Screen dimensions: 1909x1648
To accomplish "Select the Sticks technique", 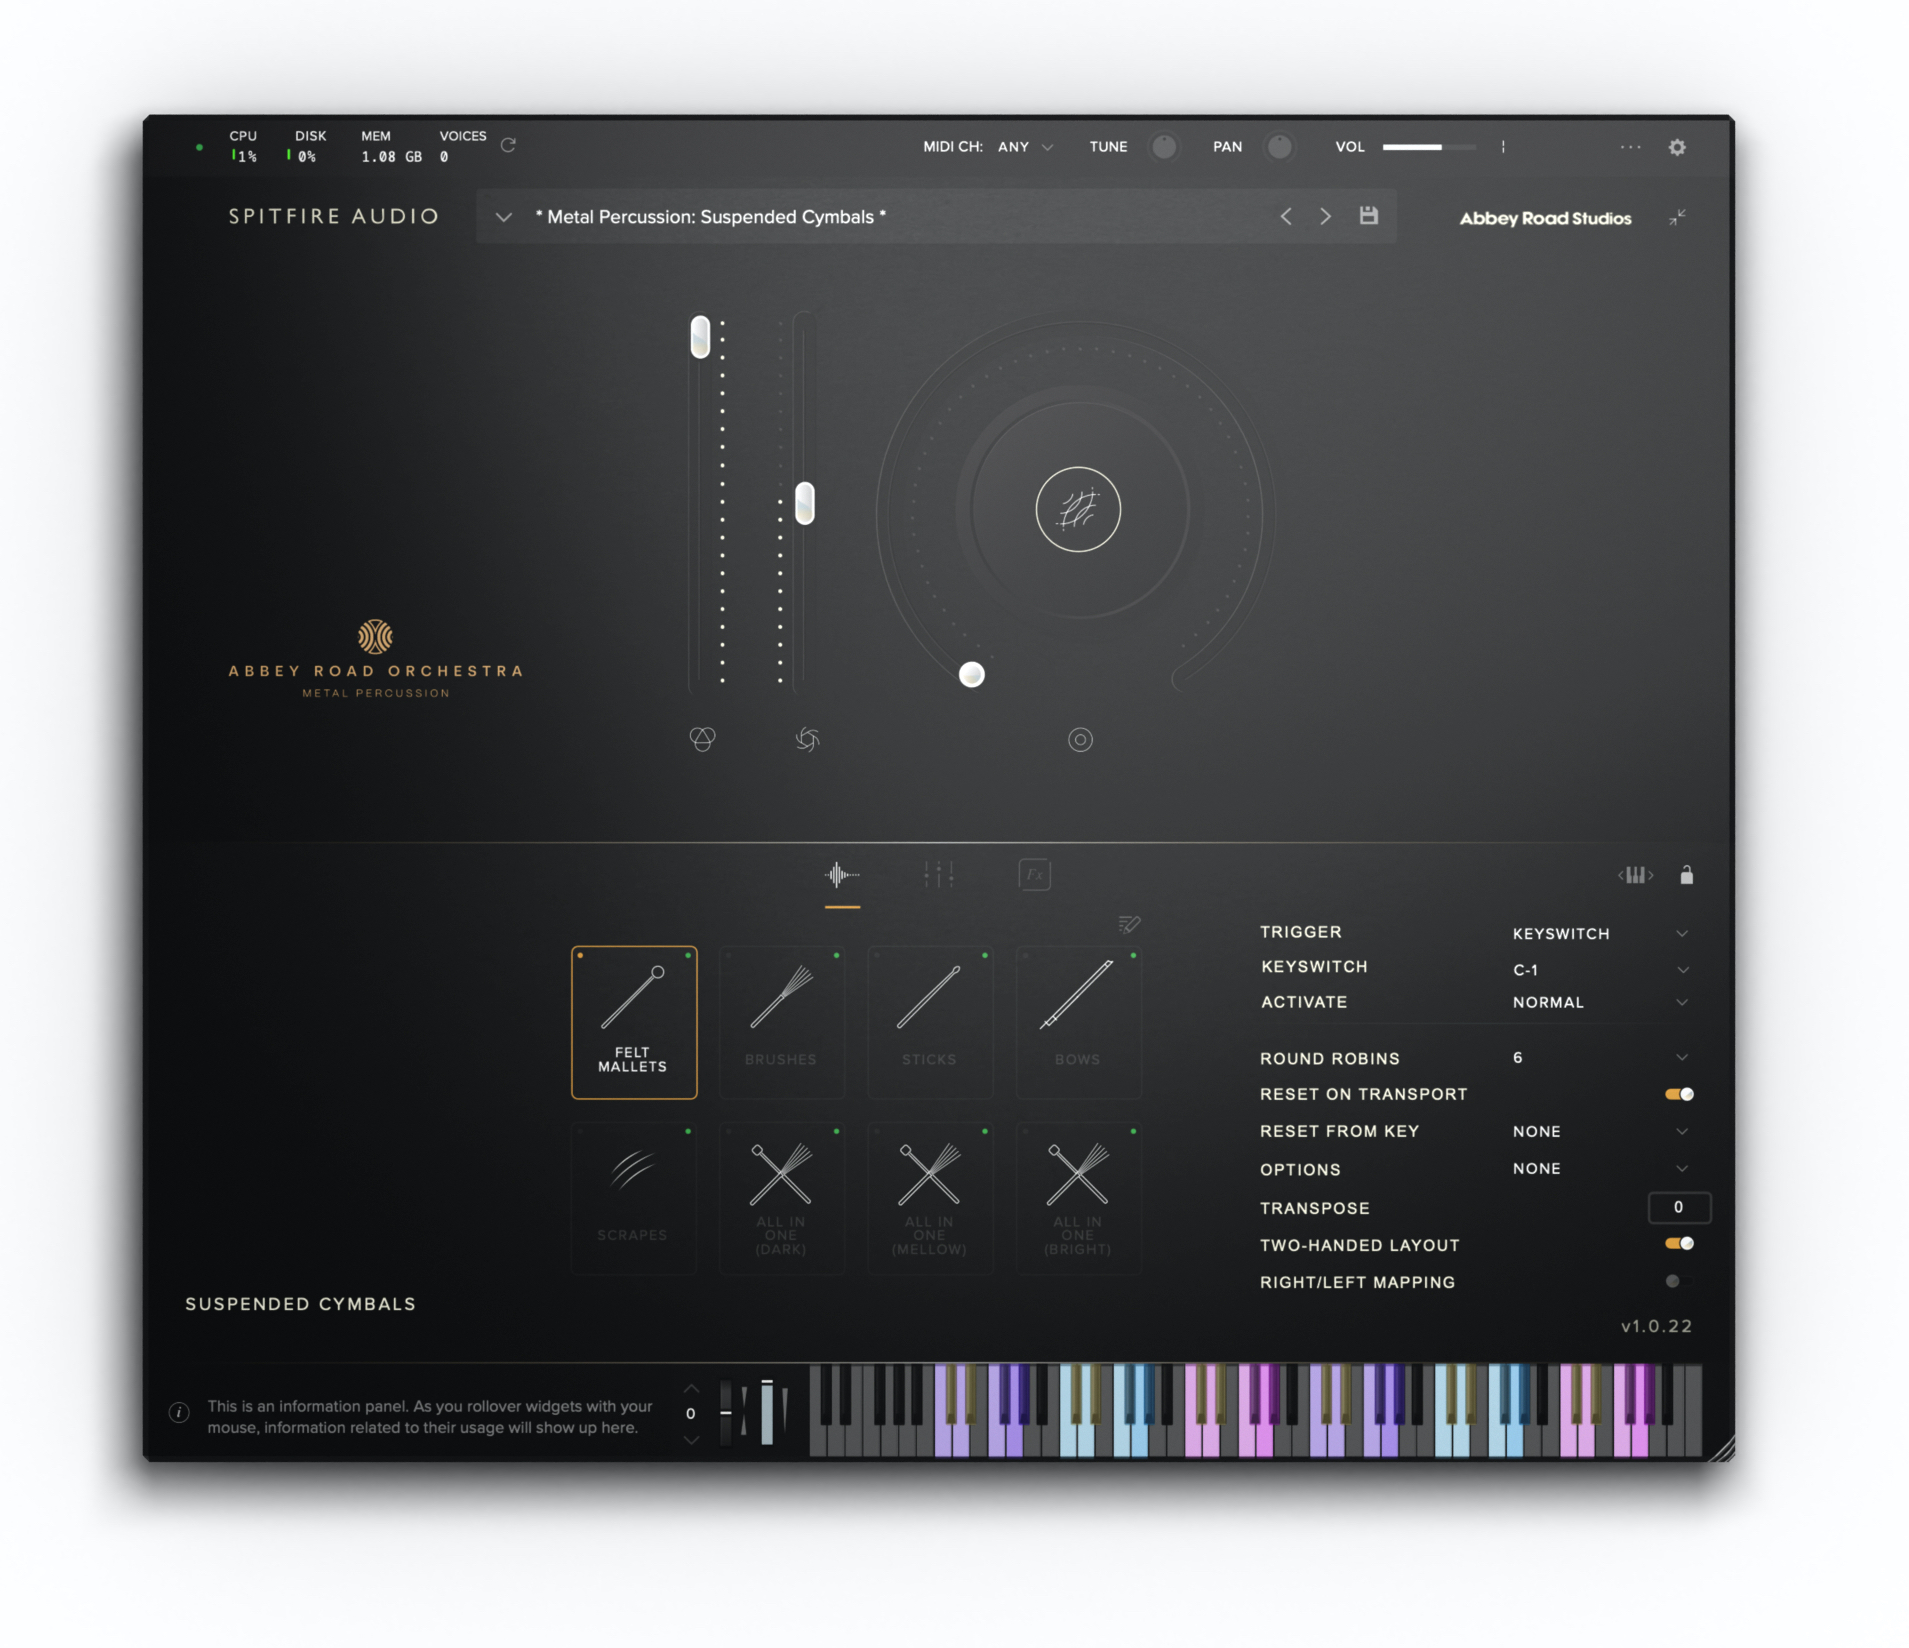I will coord(929,1022).
